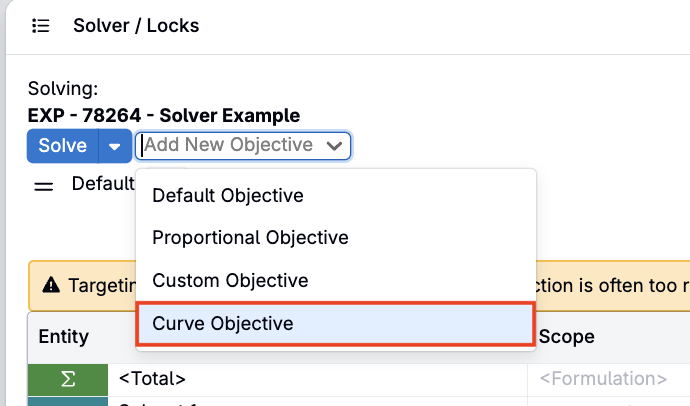Click the Solve button

point(62,146)
